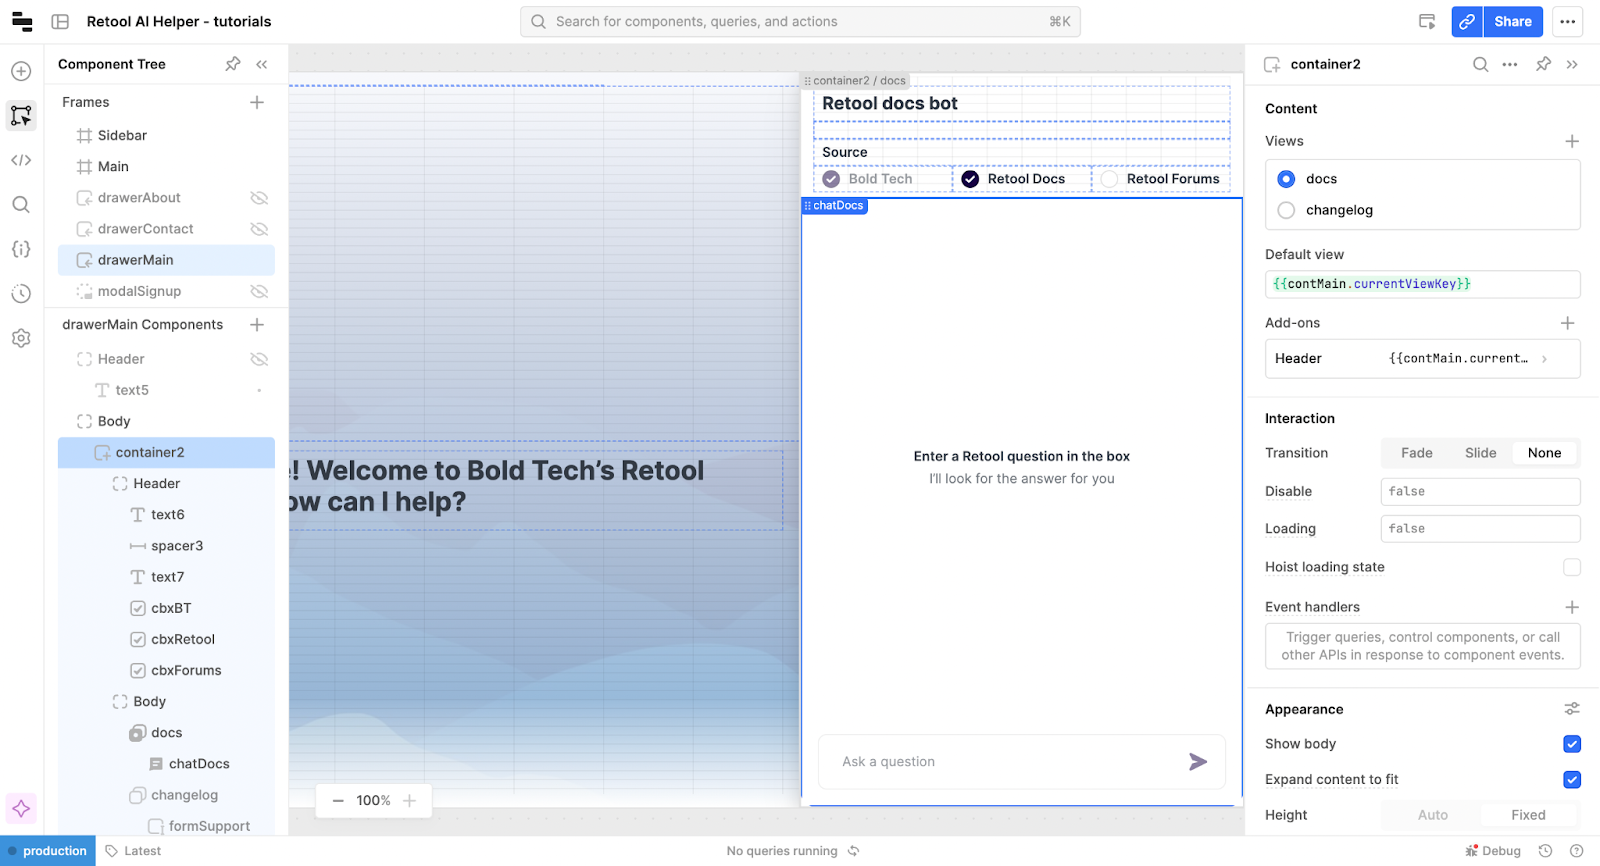Pin the container2 inspector panel
The image size is (1600, 866).
tap(1544, 64)
